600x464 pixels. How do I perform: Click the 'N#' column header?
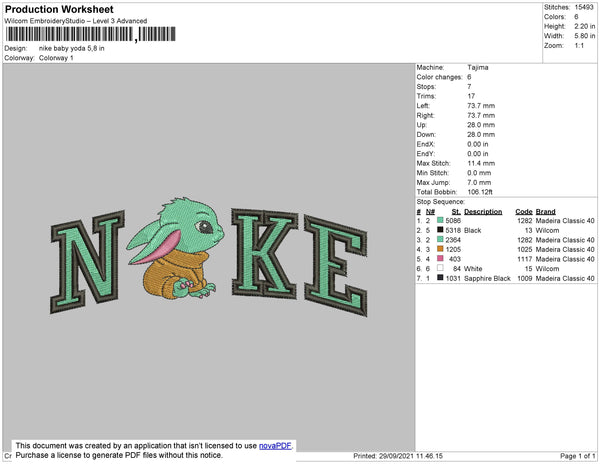point(430,212)
